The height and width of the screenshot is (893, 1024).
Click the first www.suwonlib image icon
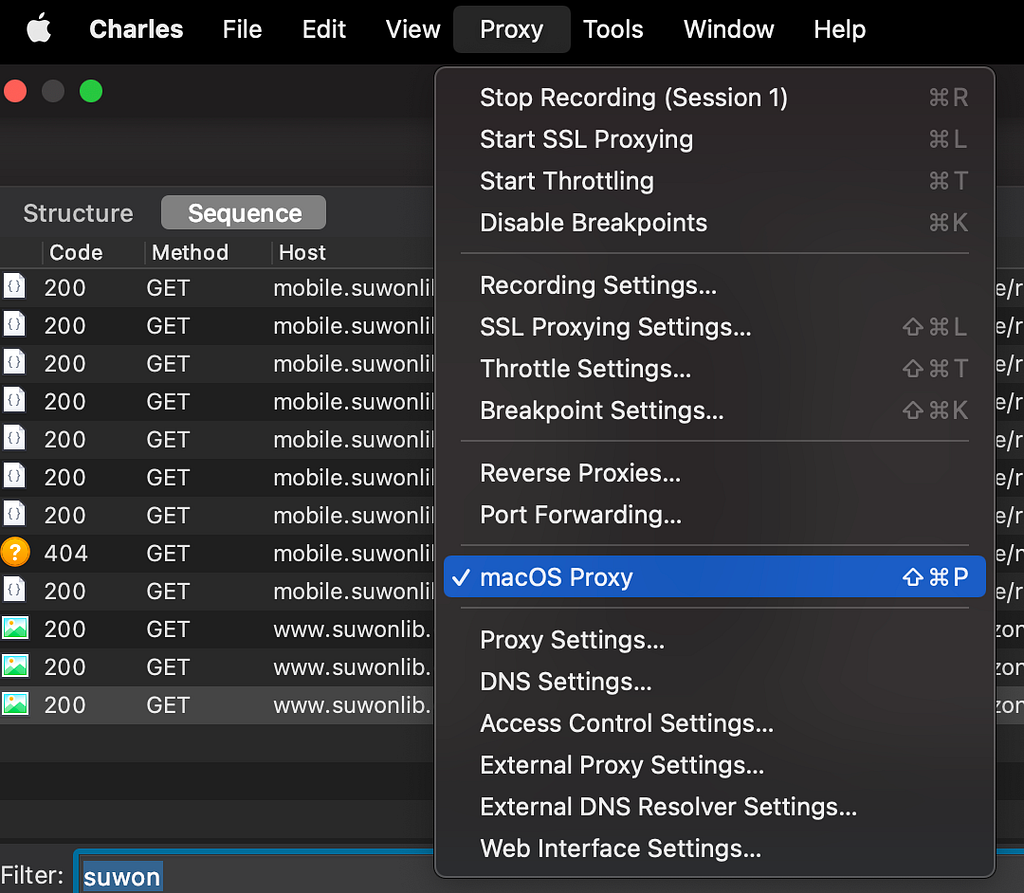15,628
